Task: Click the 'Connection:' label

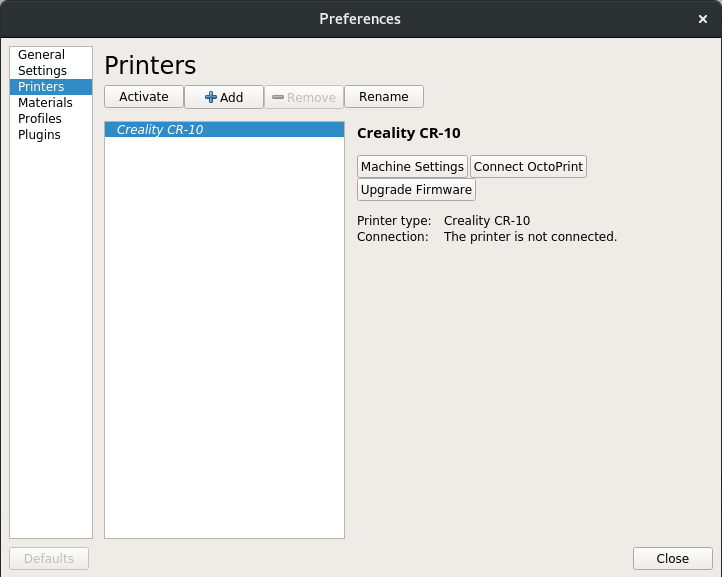Action: coord(393,237)
